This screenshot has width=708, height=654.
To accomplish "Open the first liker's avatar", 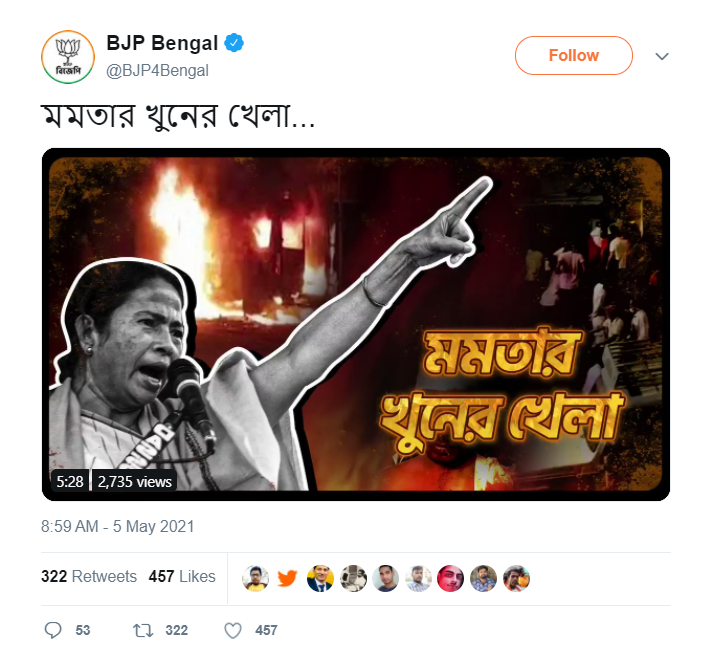I will [x=255, y=578].
